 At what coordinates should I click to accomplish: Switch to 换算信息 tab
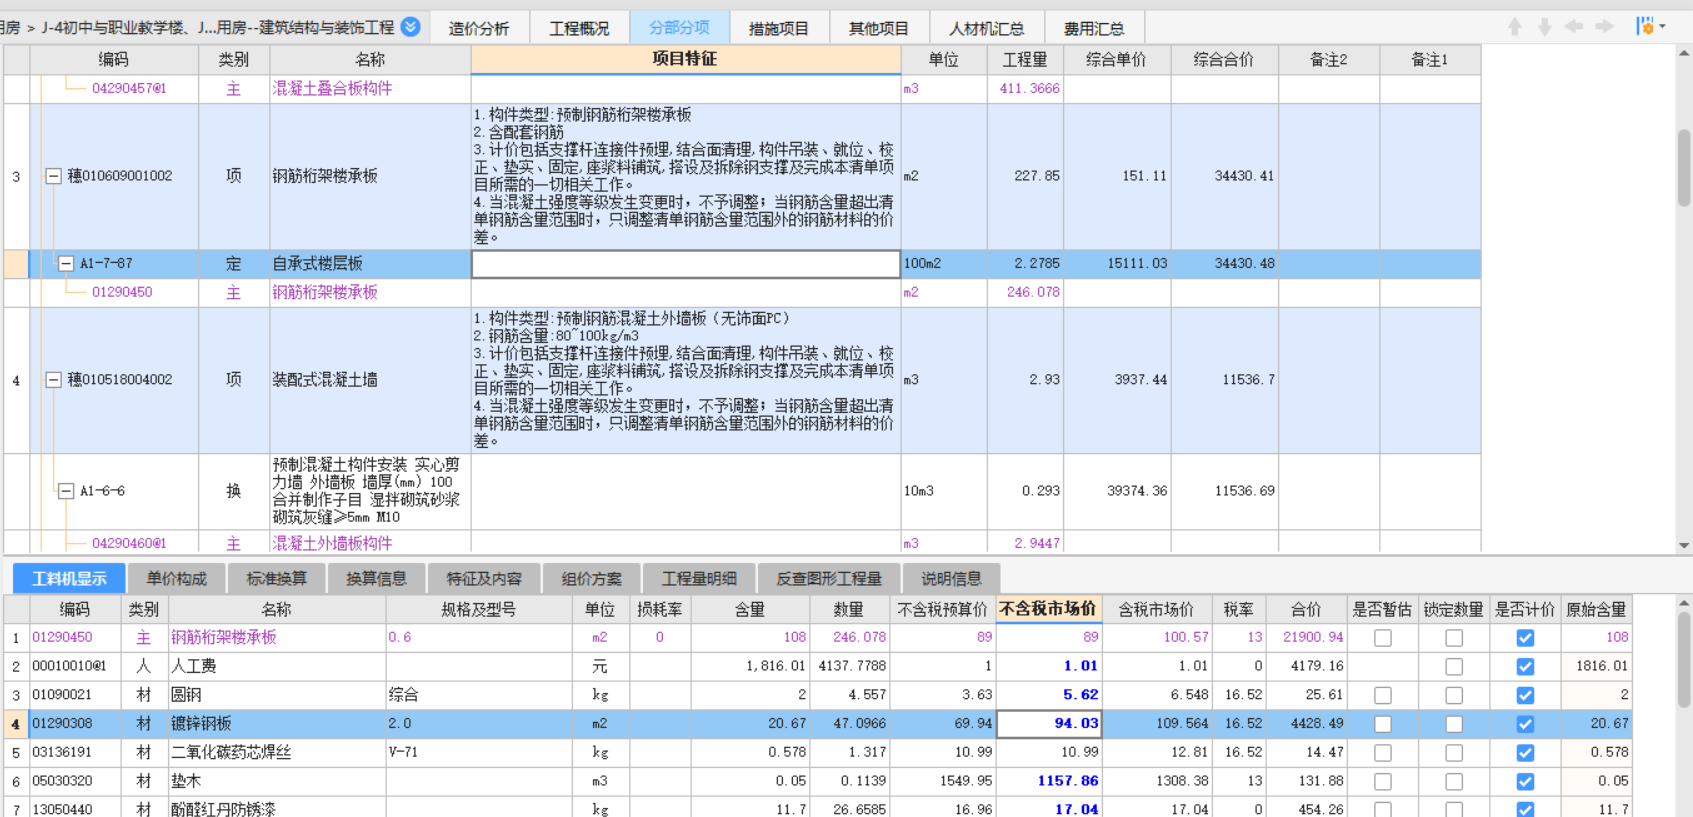[376, 579]
